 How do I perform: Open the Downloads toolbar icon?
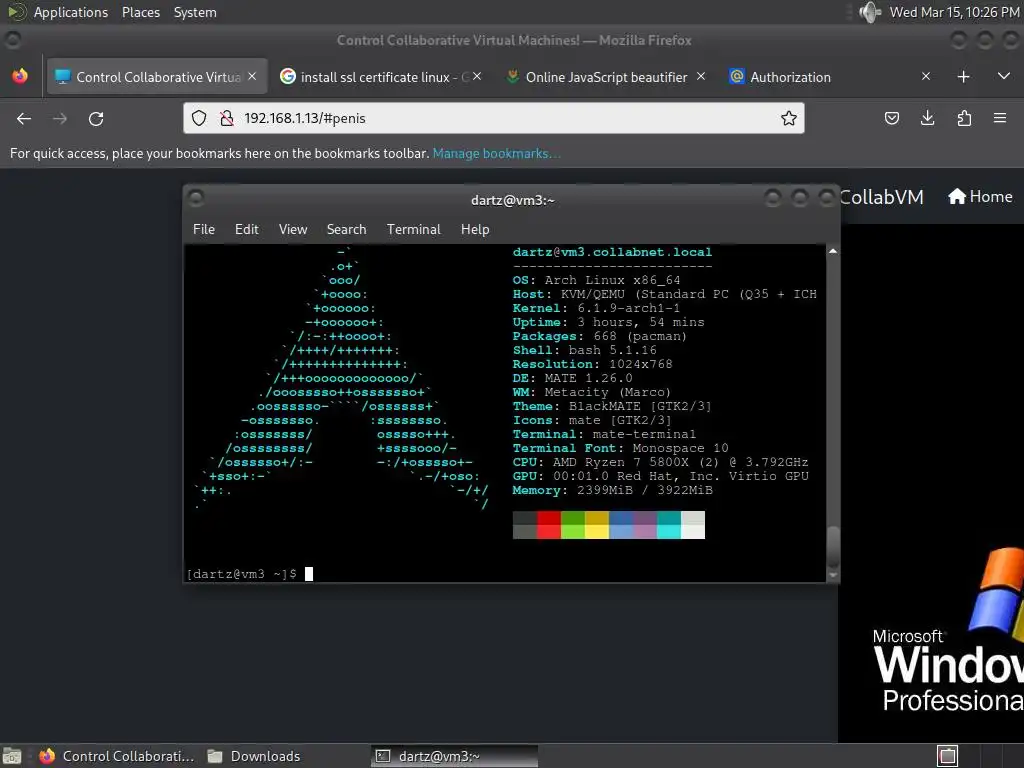click(927, 118)
